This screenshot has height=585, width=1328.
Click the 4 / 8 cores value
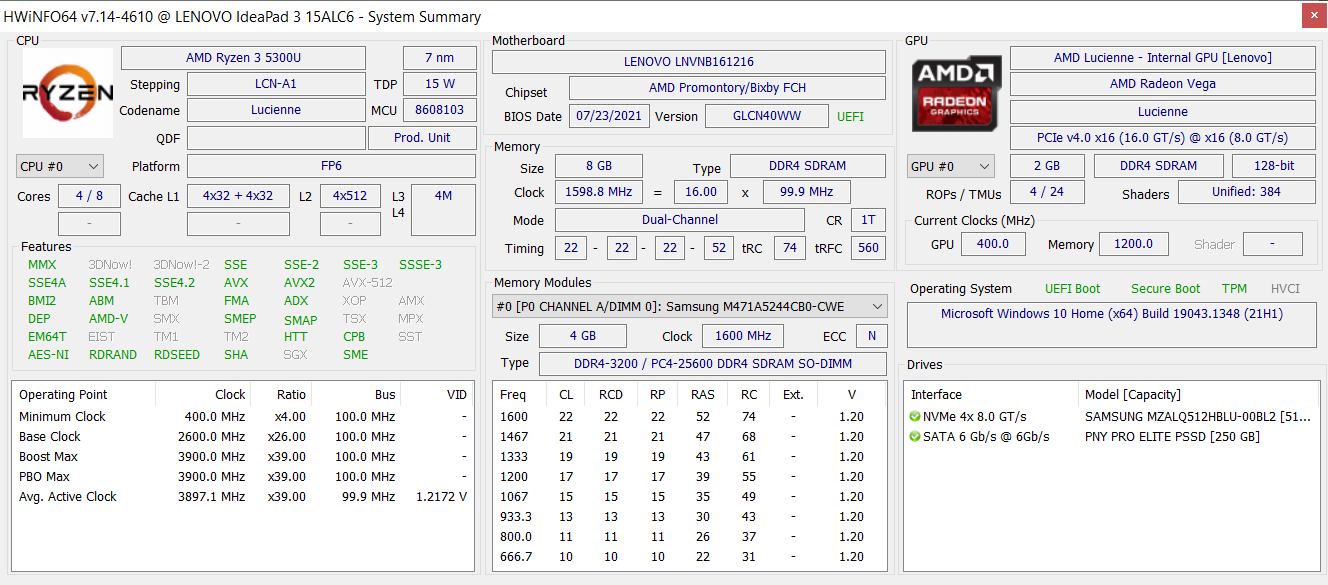pyautogui.click(x=89, y=197)
